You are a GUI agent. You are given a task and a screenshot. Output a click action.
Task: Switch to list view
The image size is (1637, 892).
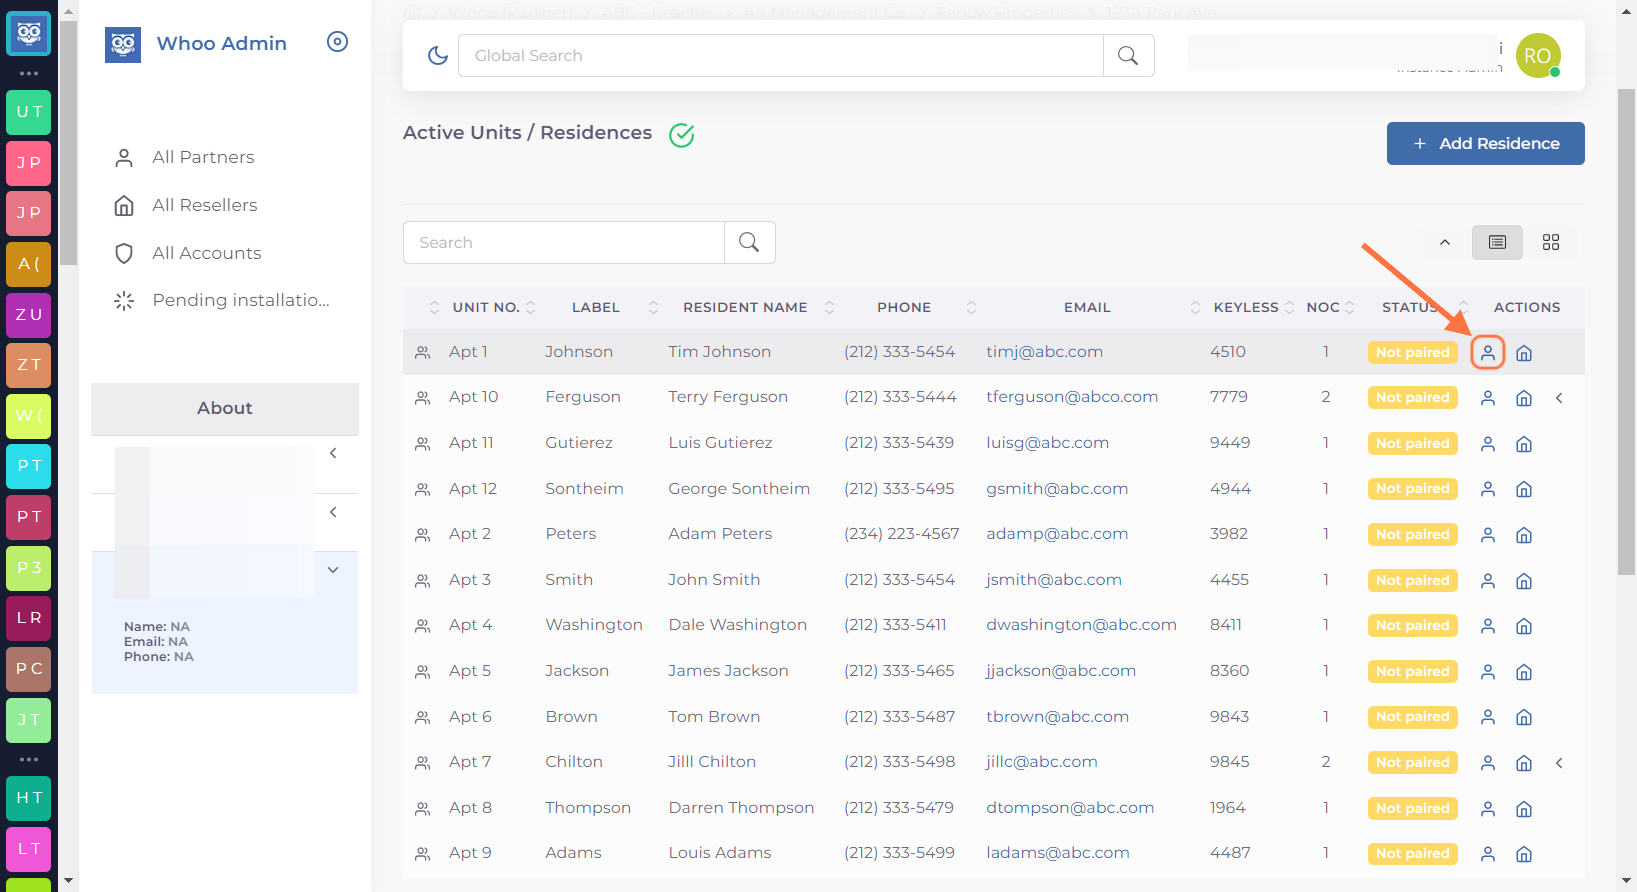coord(1497,242)
